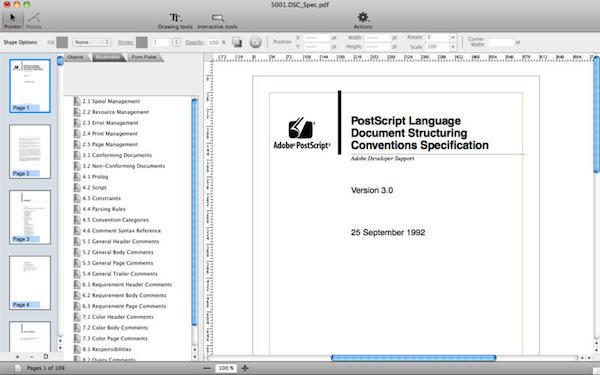Open the '7.2 Color Body Comments' bookmark

click(x=115, y=328)
